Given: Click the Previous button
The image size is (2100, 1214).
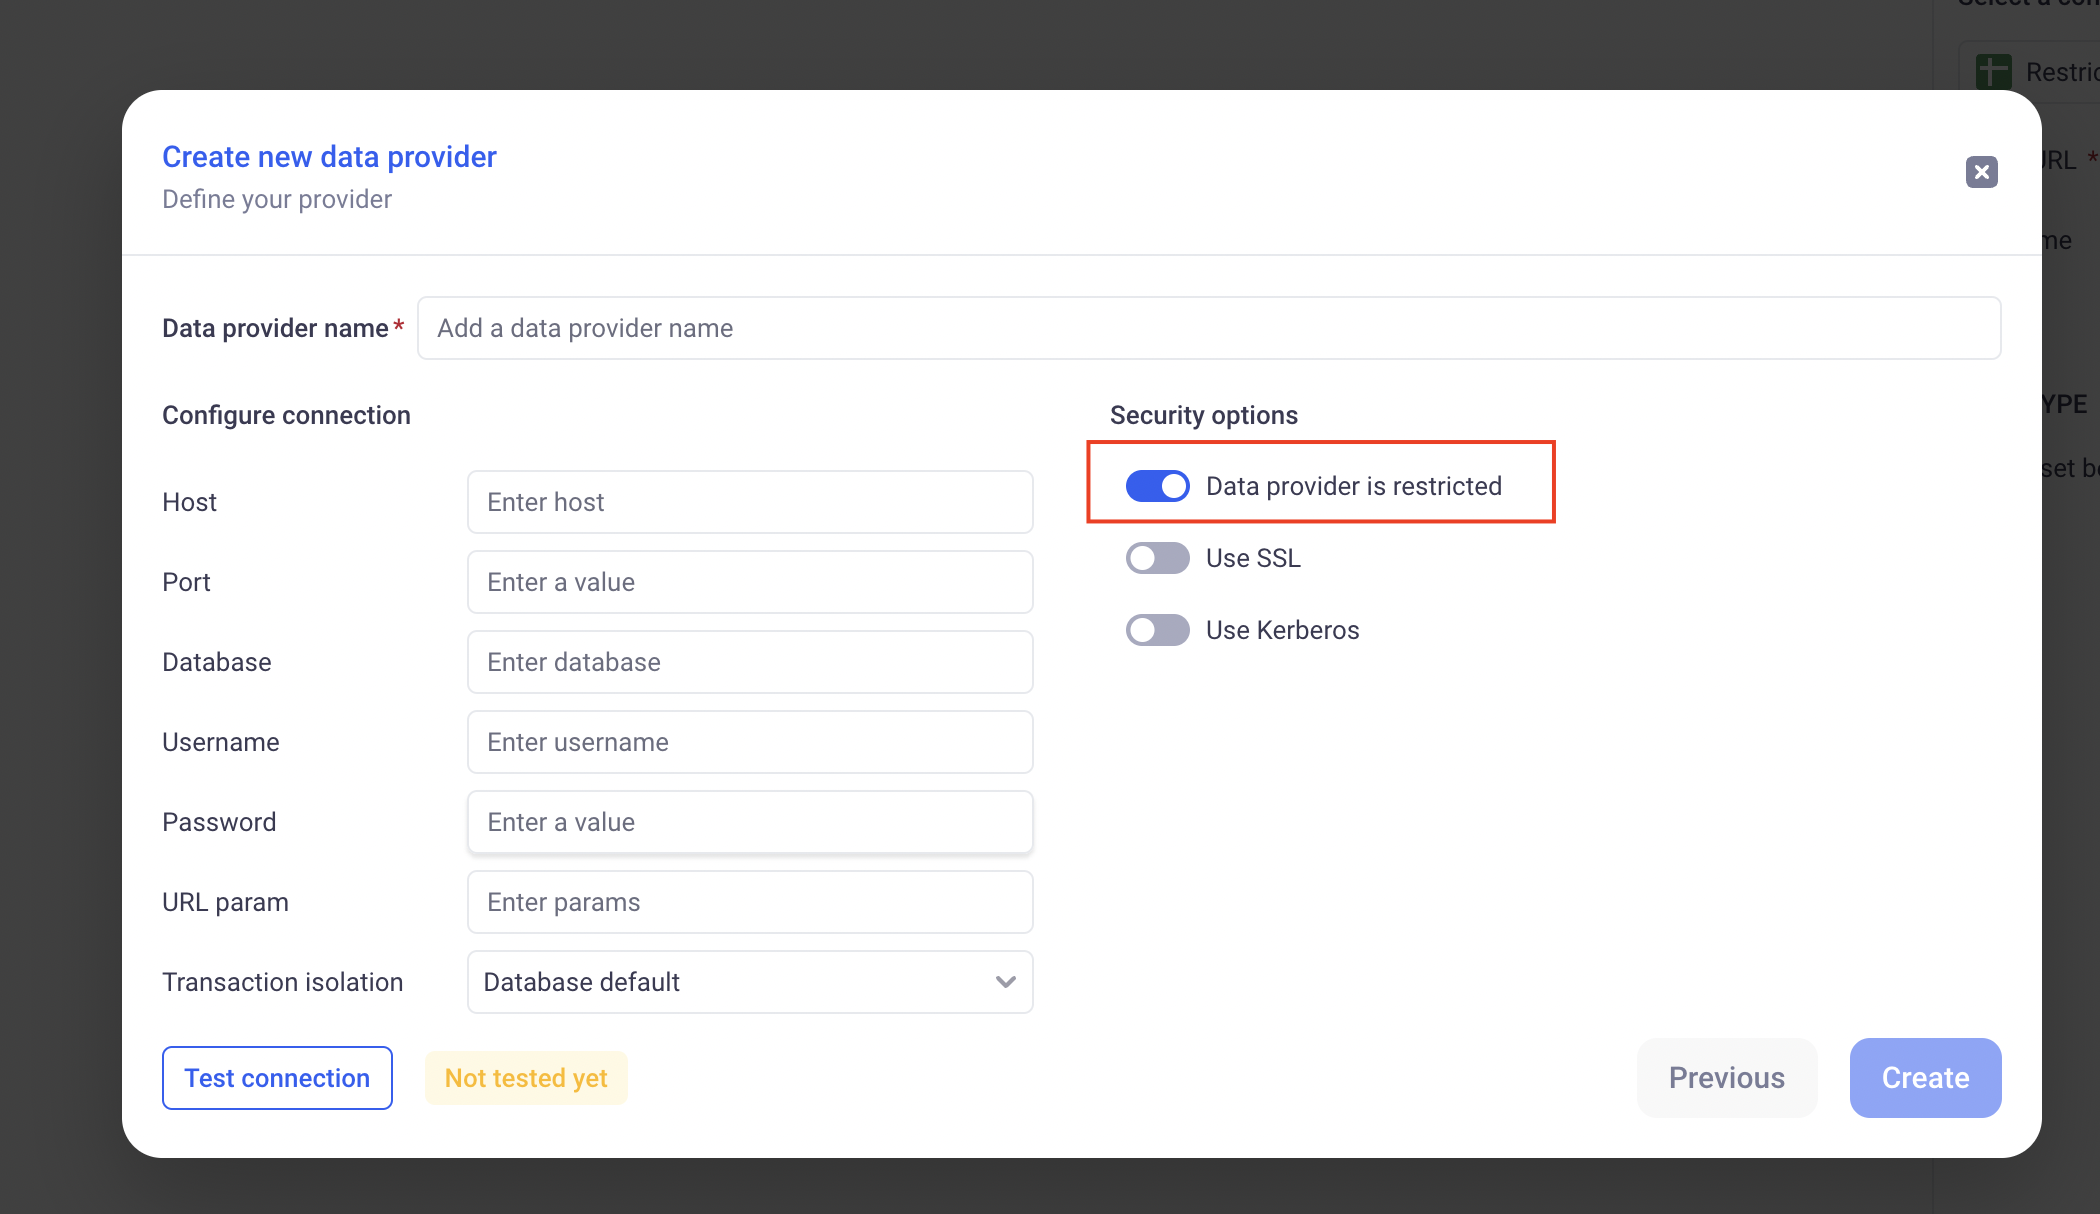Looking at the screenshot, I should point(1726,1078).
